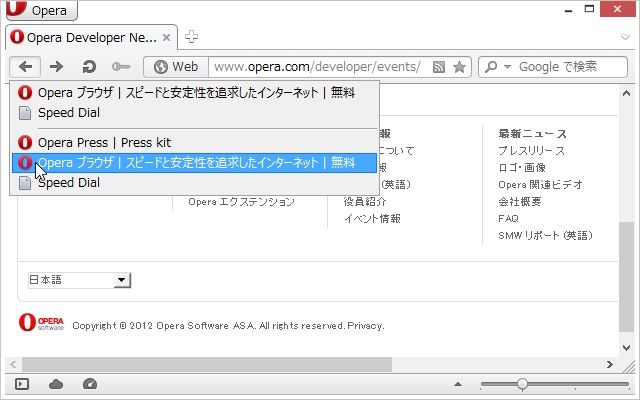Select Opera Press | Press kit entry
The image size is (640, 400).
[x=194, y=142]
